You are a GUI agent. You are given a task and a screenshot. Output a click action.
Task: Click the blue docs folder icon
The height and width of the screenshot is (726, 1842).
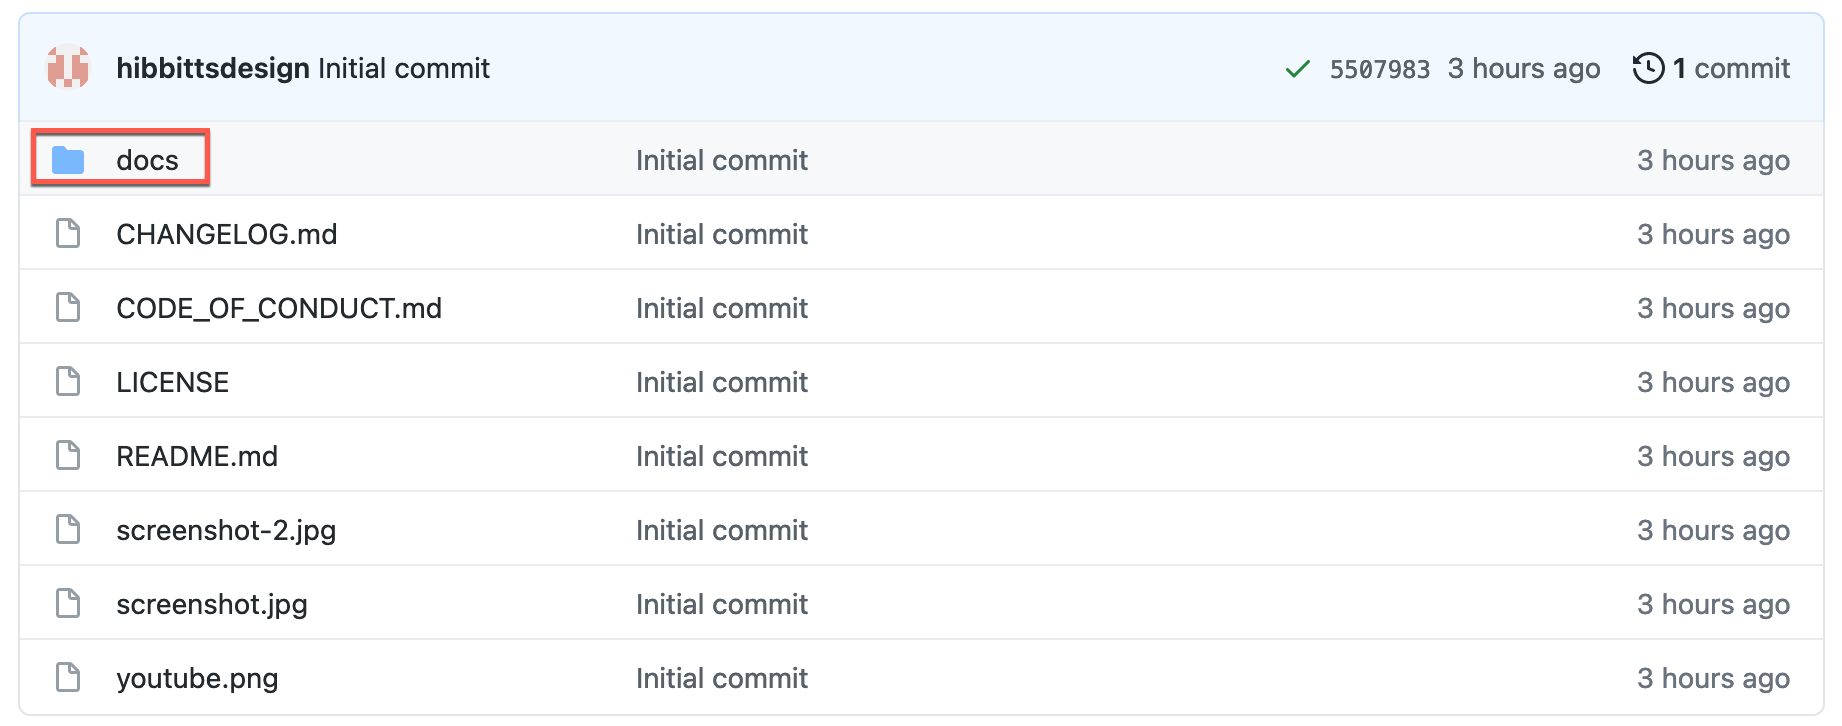coord(67,158)
